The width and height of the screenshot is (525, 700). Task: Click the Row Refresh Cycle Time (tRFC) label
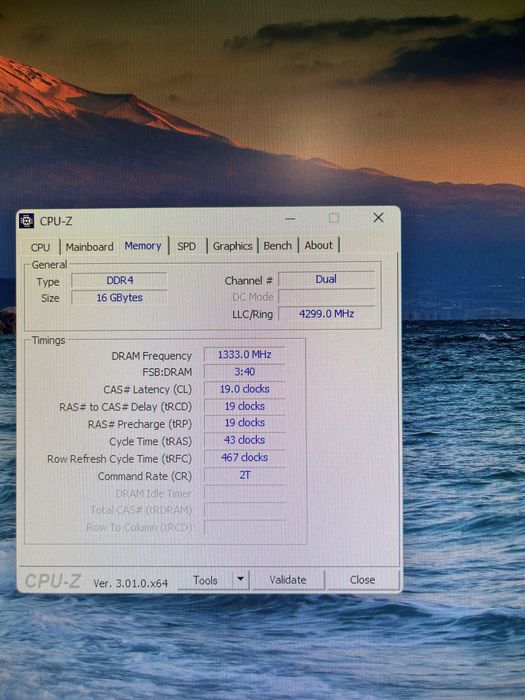coord(119,459)
